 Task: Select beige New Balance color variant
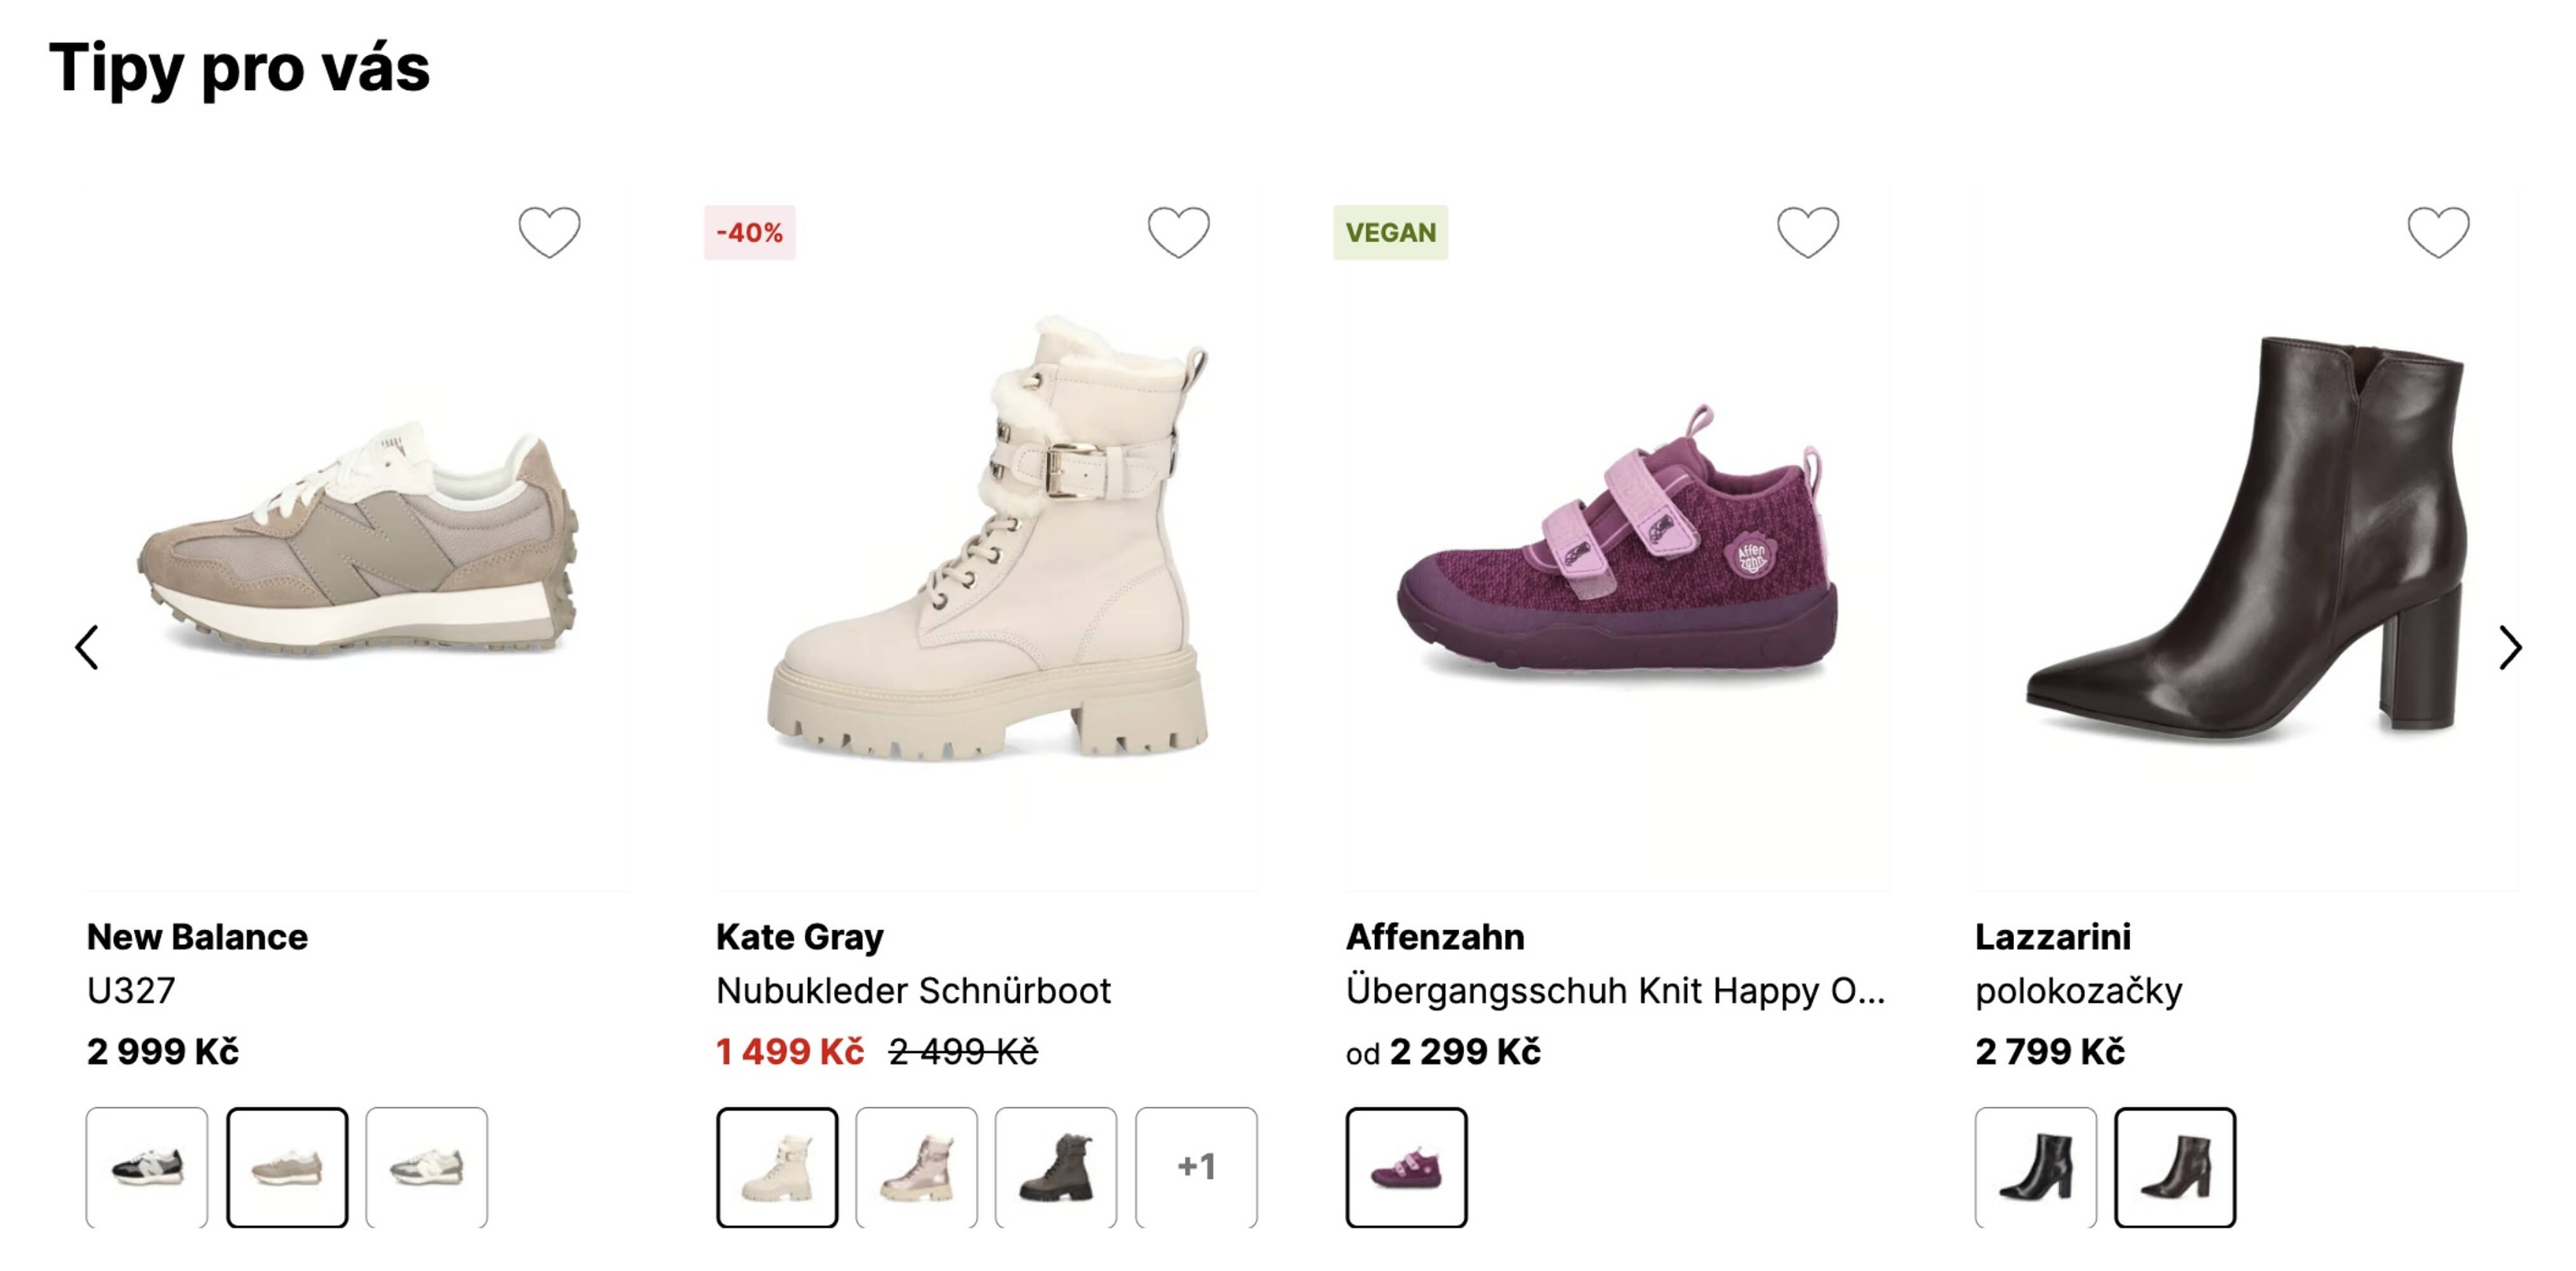287,1166
